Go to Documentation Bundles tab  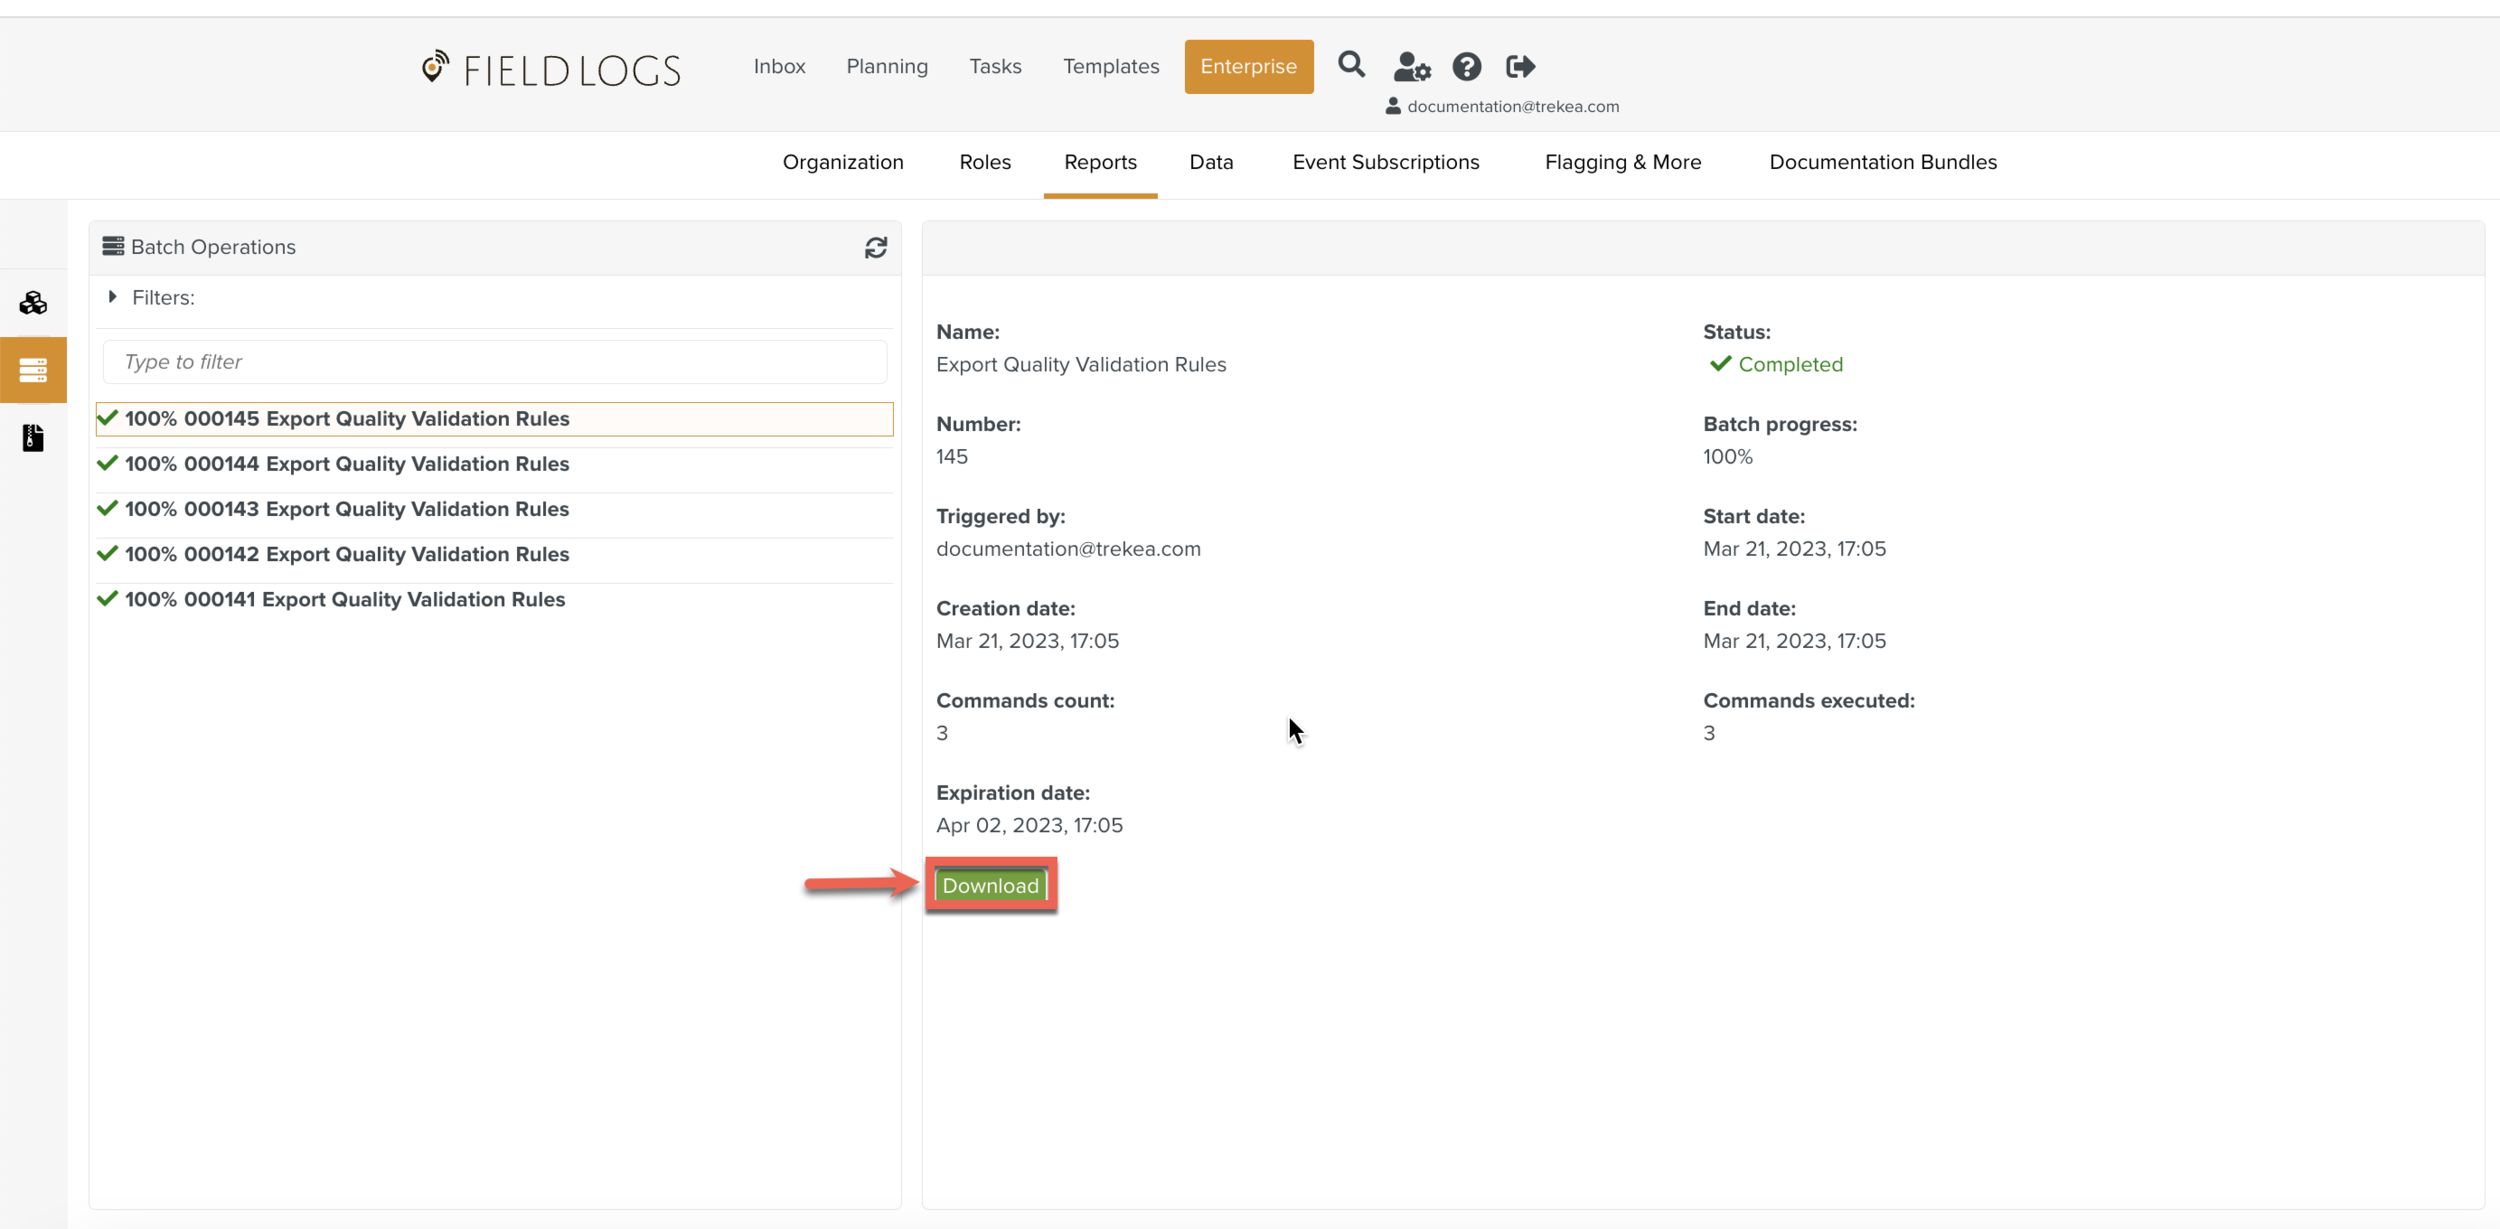1882,162
